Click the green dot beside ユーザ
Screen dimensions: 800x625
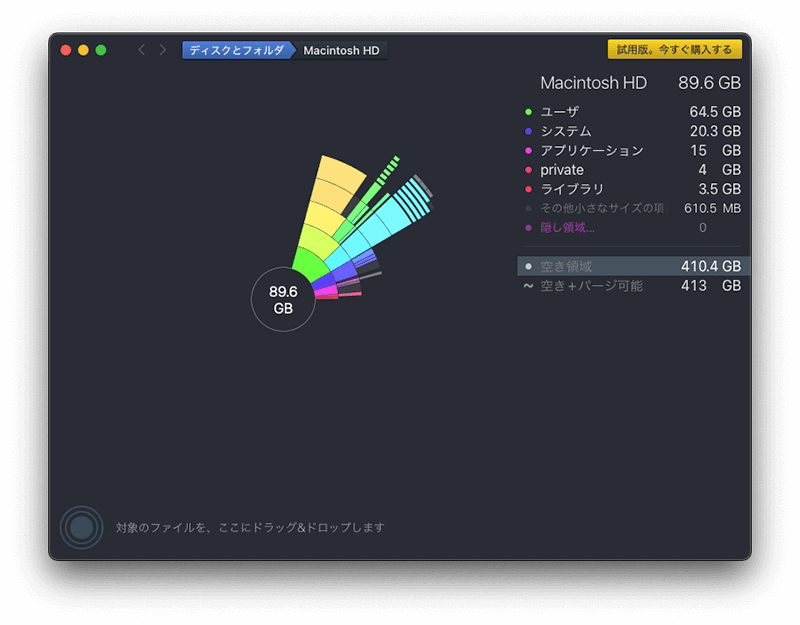pyautogui.click(x=529, y=112)
